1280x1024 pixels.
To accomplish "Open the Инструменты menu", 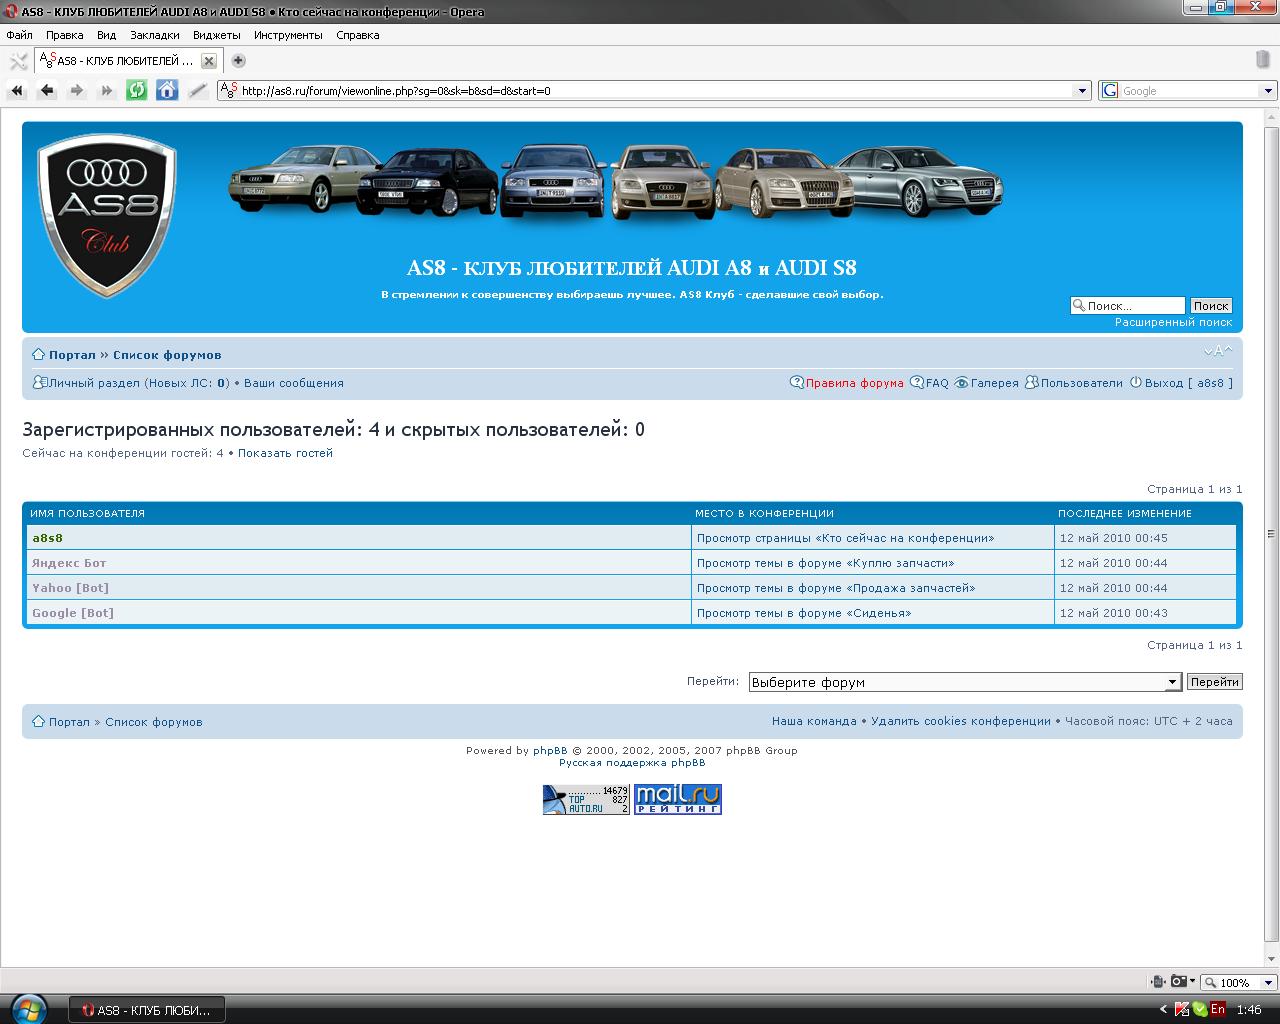I will [x=288, y=35].
